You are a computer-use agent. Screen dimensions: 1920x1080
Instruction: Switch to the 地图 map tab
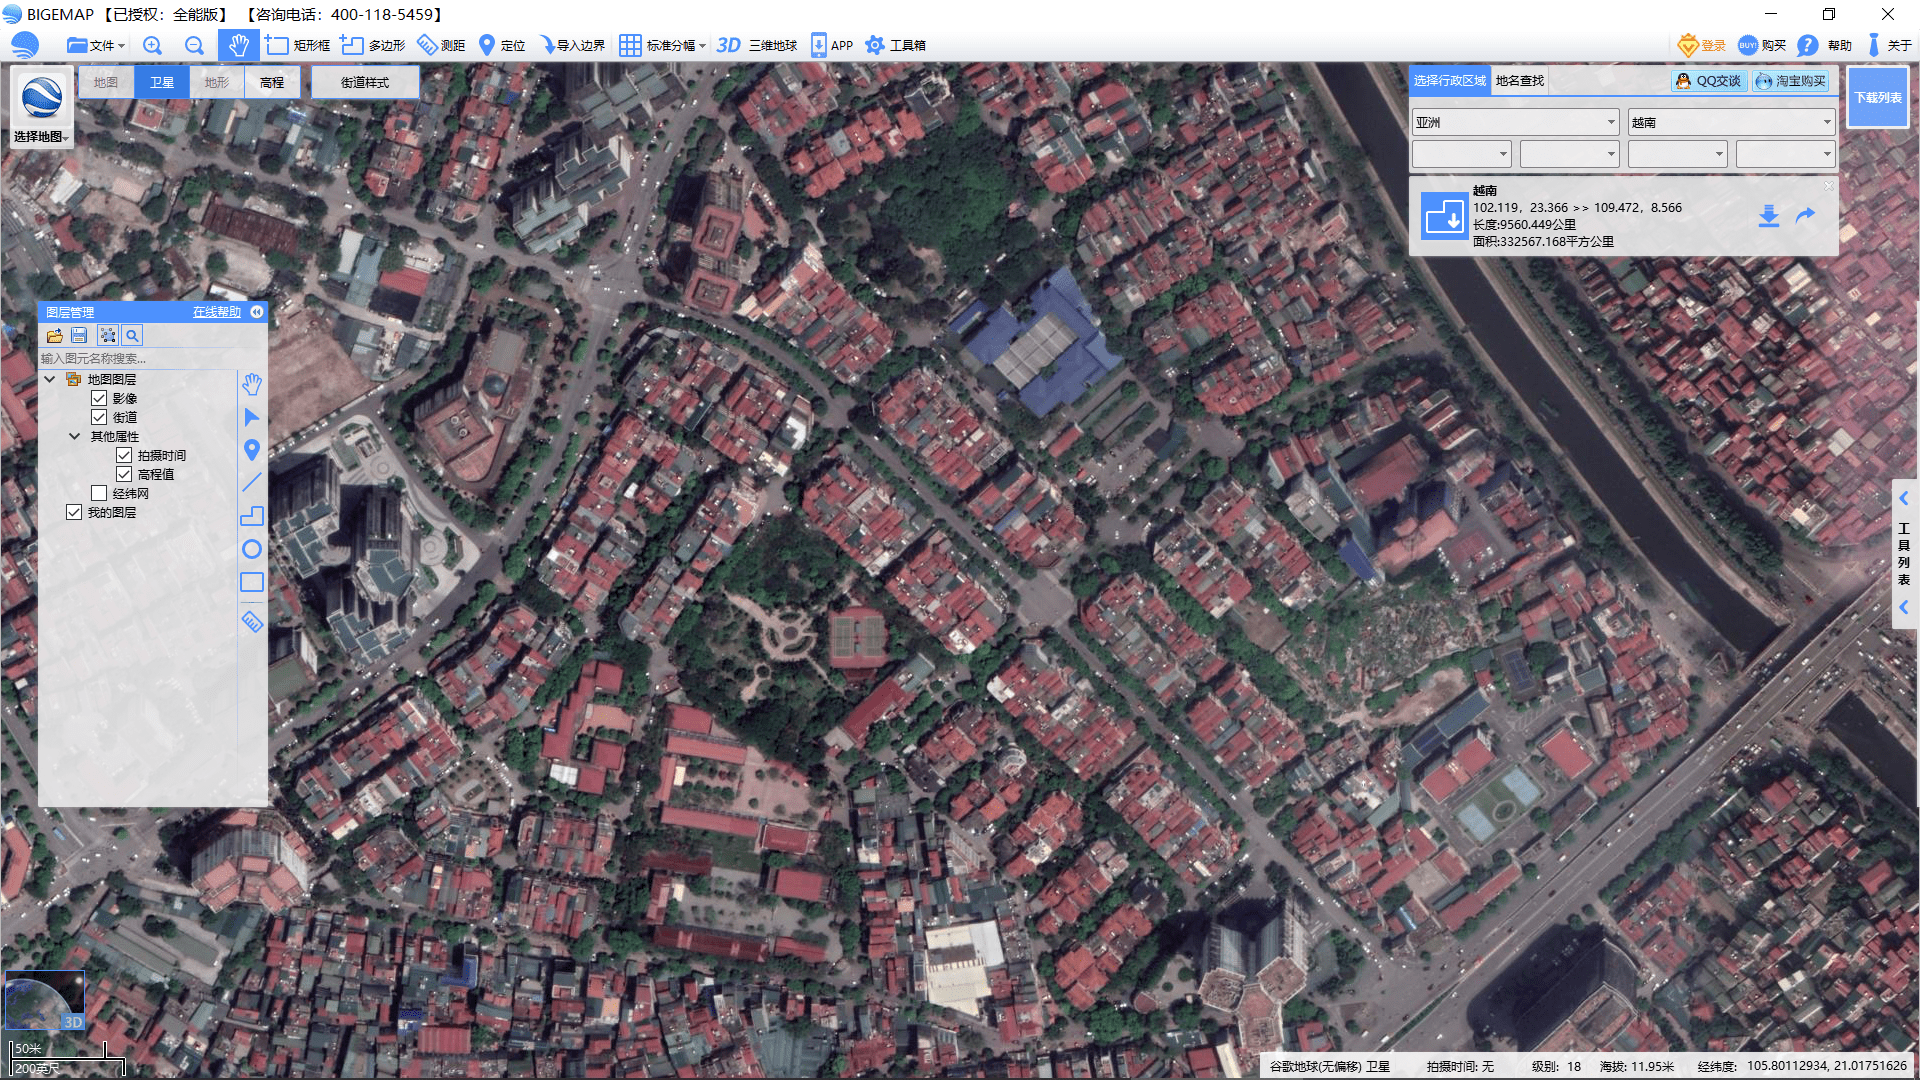coord(106,82)
